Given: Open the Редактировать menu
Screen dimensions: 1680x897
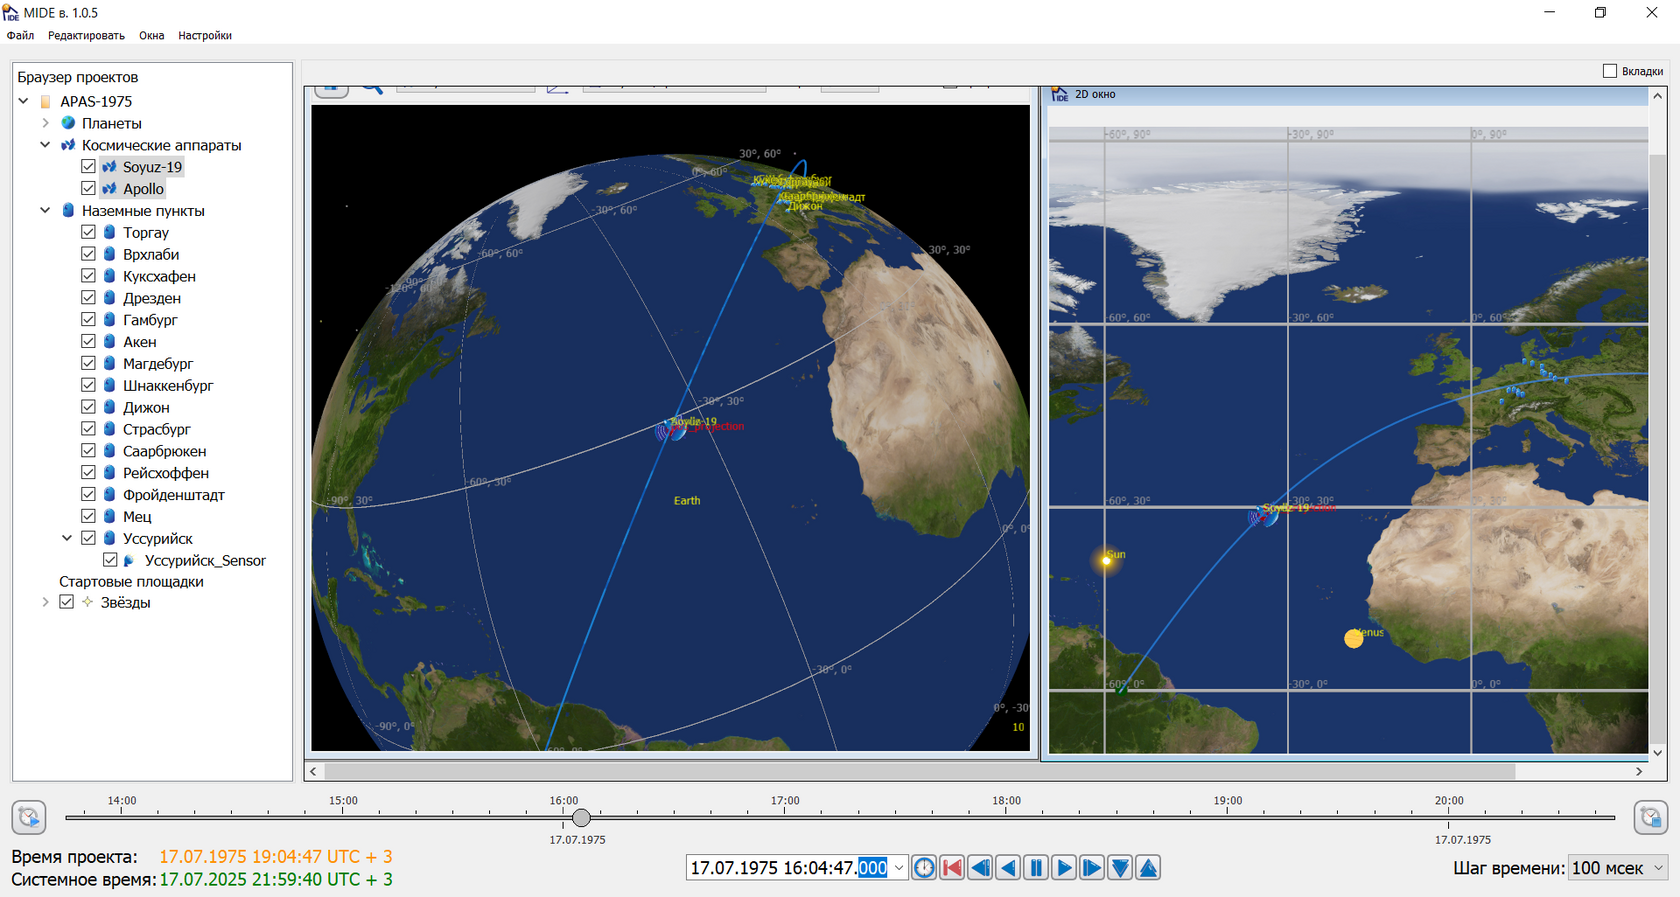Looking at the screenshot, I should (x=86, y=35).
